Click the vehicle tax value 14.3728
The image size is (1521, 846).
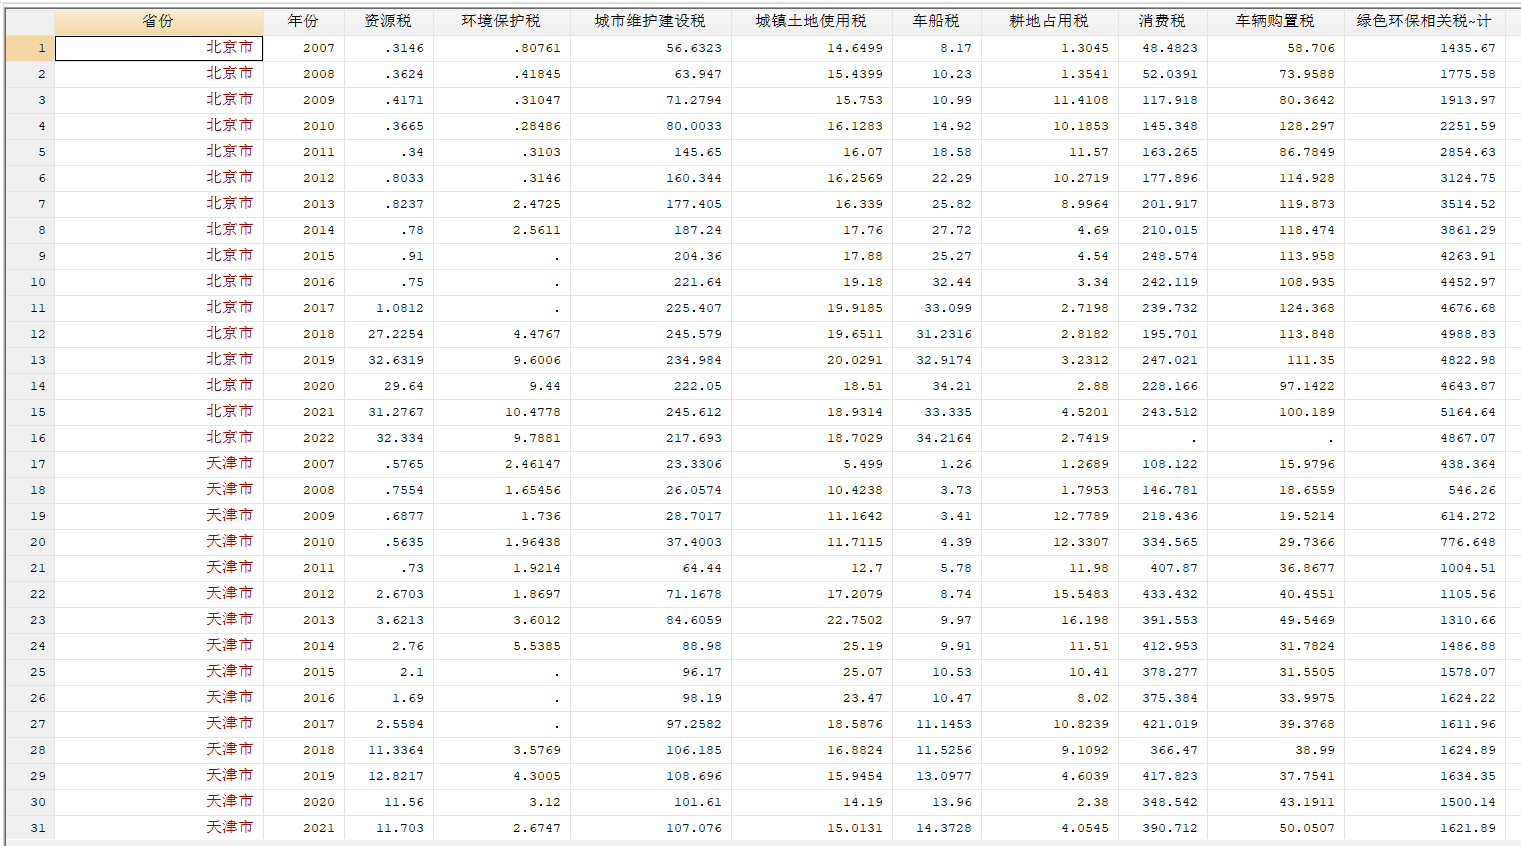click(936, 828)
